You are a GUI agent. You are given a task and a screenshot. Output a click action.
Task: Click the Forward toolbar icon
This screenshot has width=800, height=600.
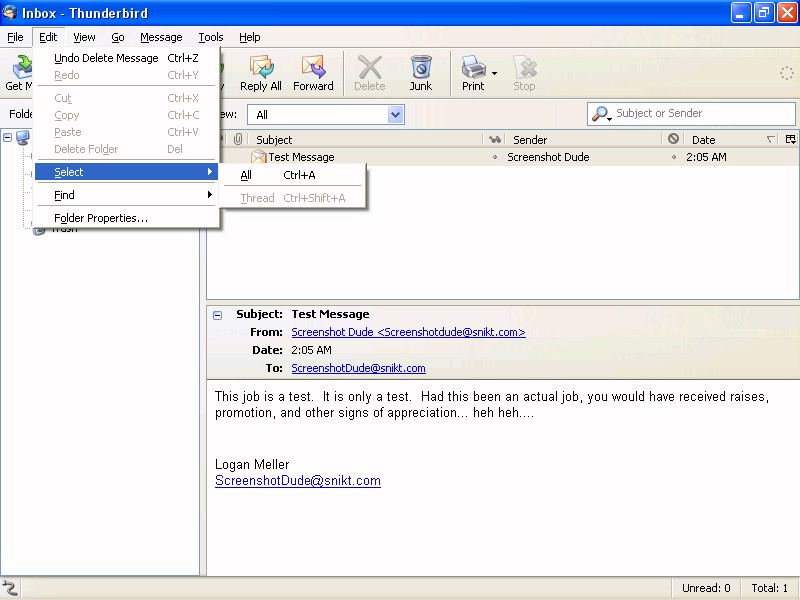tap(313, 67)
